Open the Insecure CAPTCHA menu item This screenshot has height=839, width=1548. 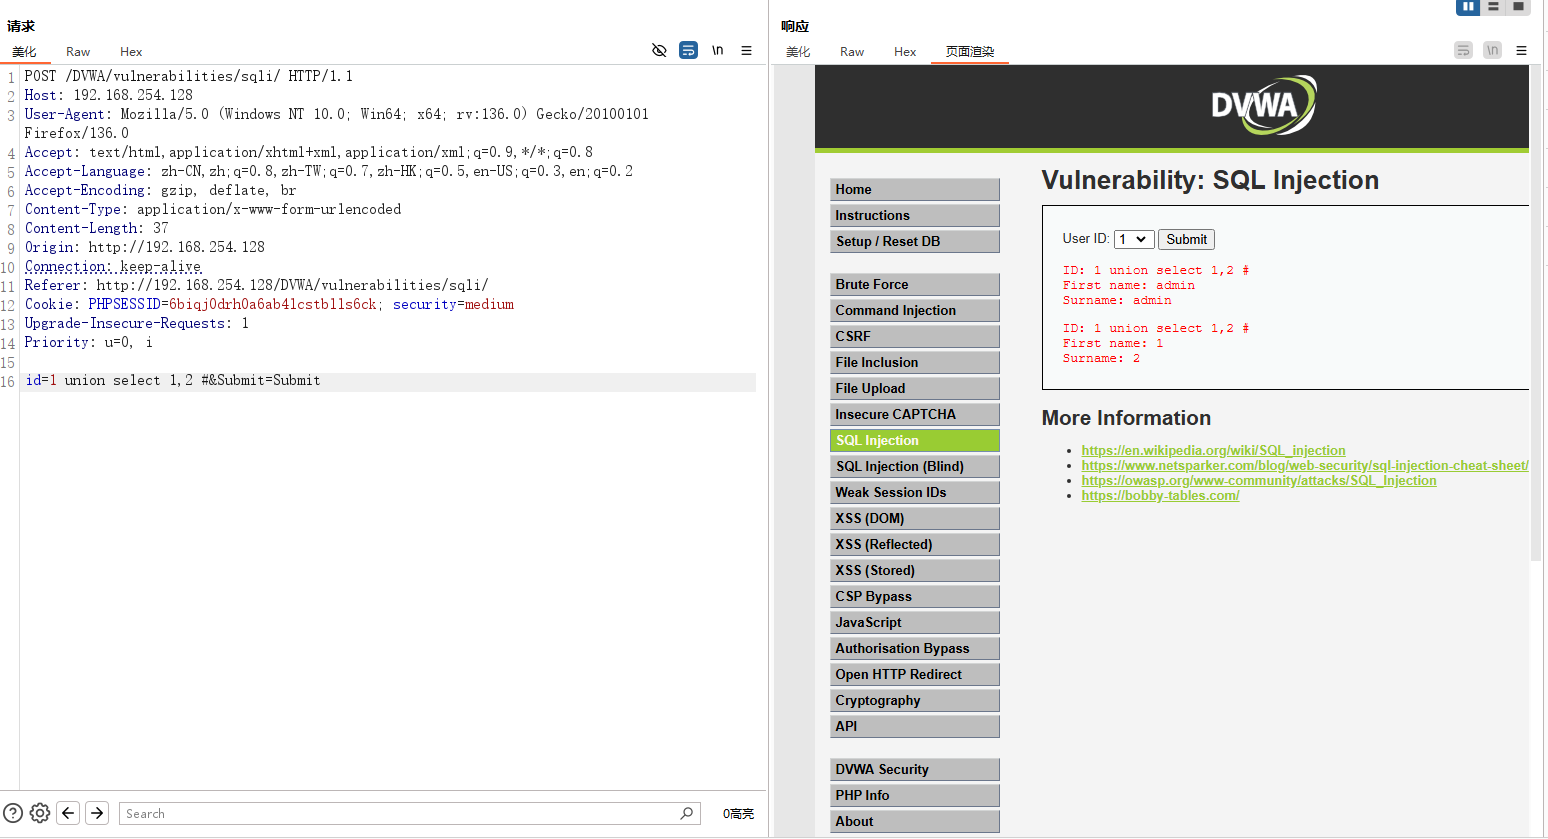914,414
